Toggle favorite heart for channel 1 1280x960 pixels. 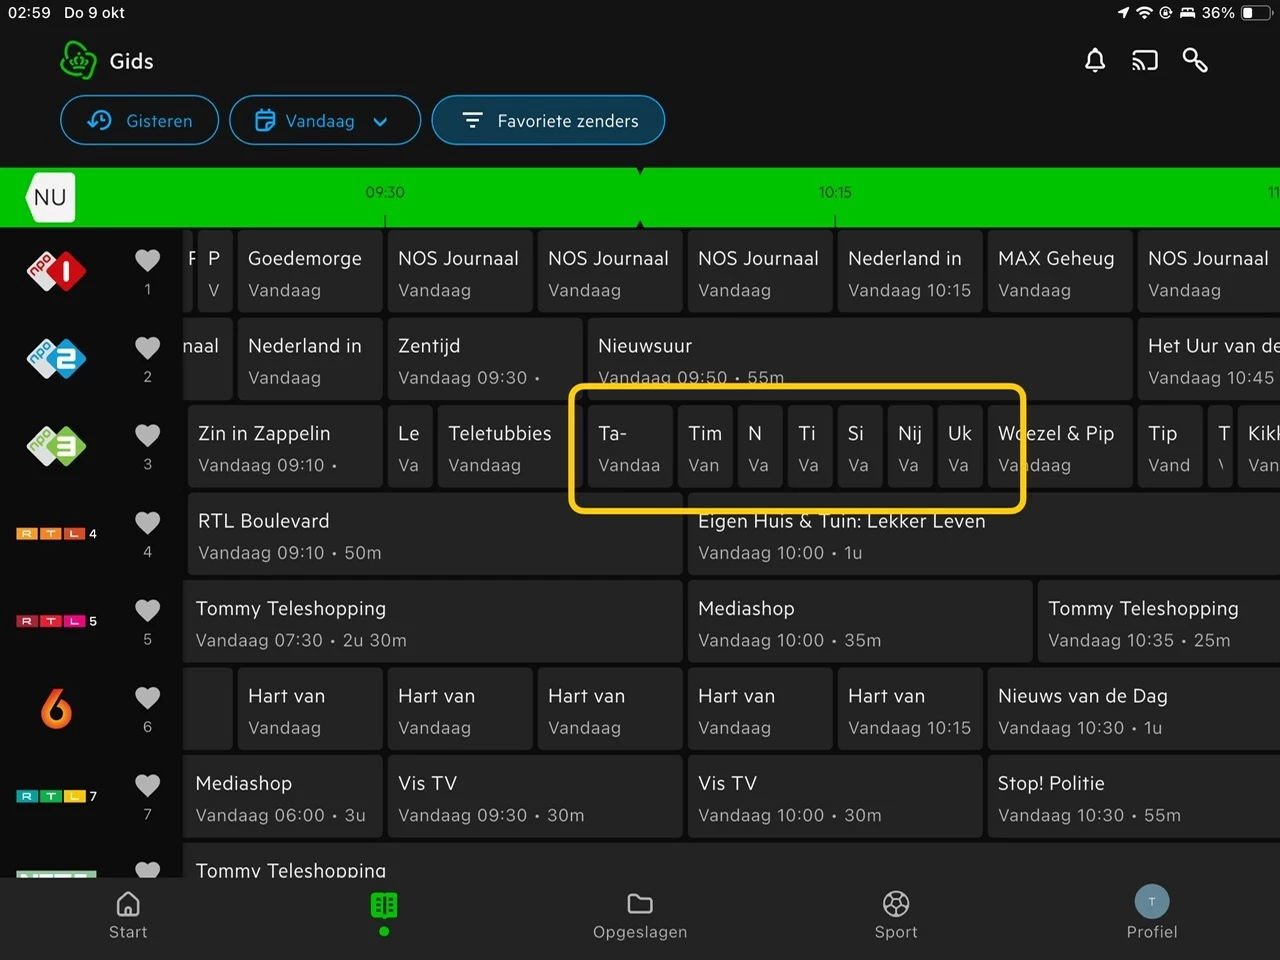coord(147,260)
